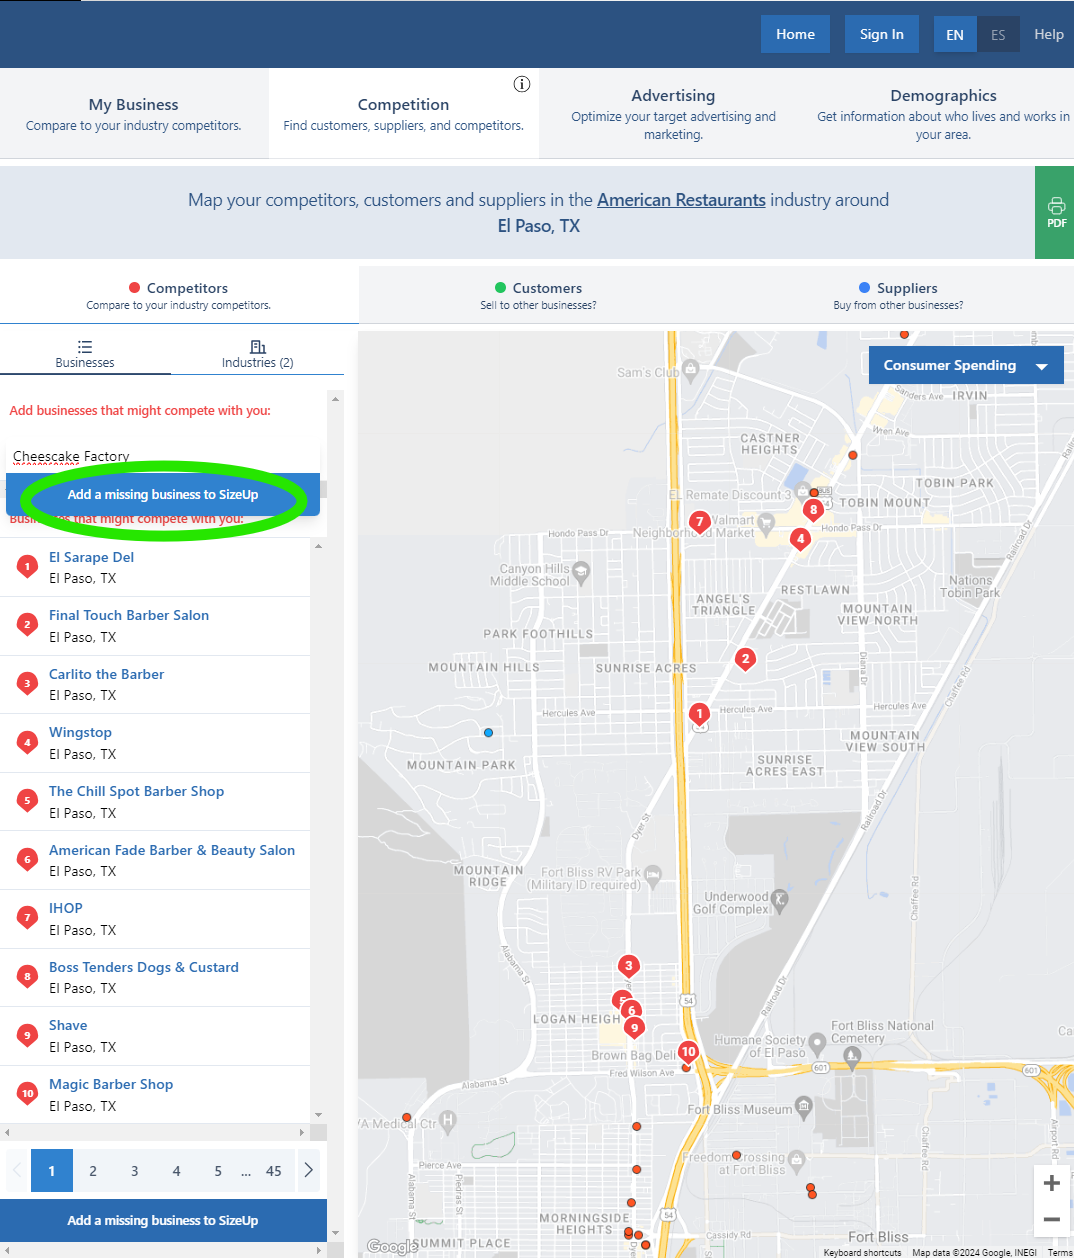Open map Keyboard shortcuts
Viewport: 1074px width, 1258px height.
(x=862, y=1252)
